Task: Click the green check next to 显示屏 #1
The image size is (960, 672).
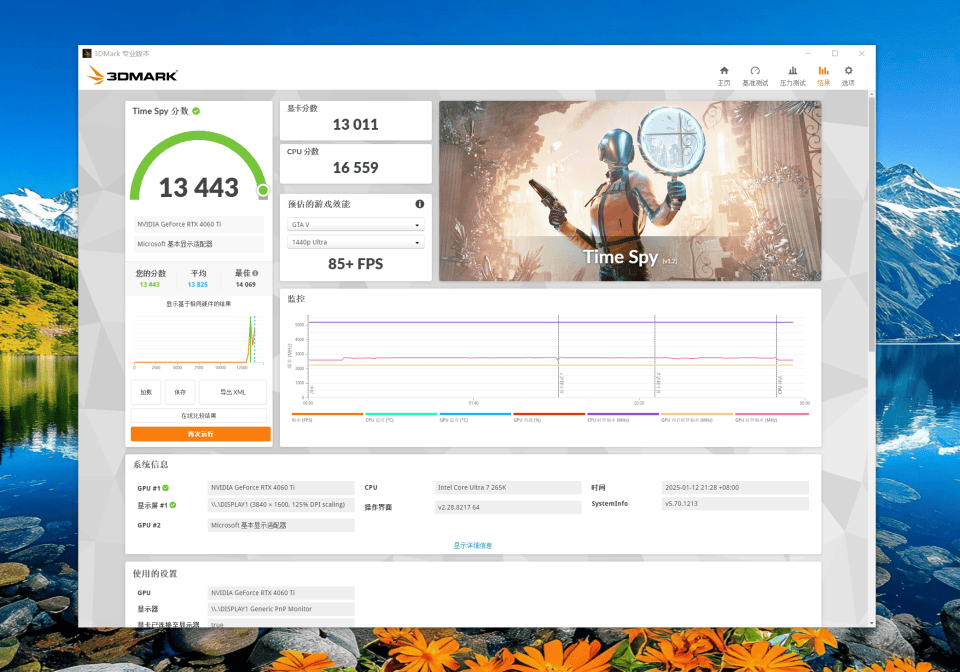Action: click(173, 505)
